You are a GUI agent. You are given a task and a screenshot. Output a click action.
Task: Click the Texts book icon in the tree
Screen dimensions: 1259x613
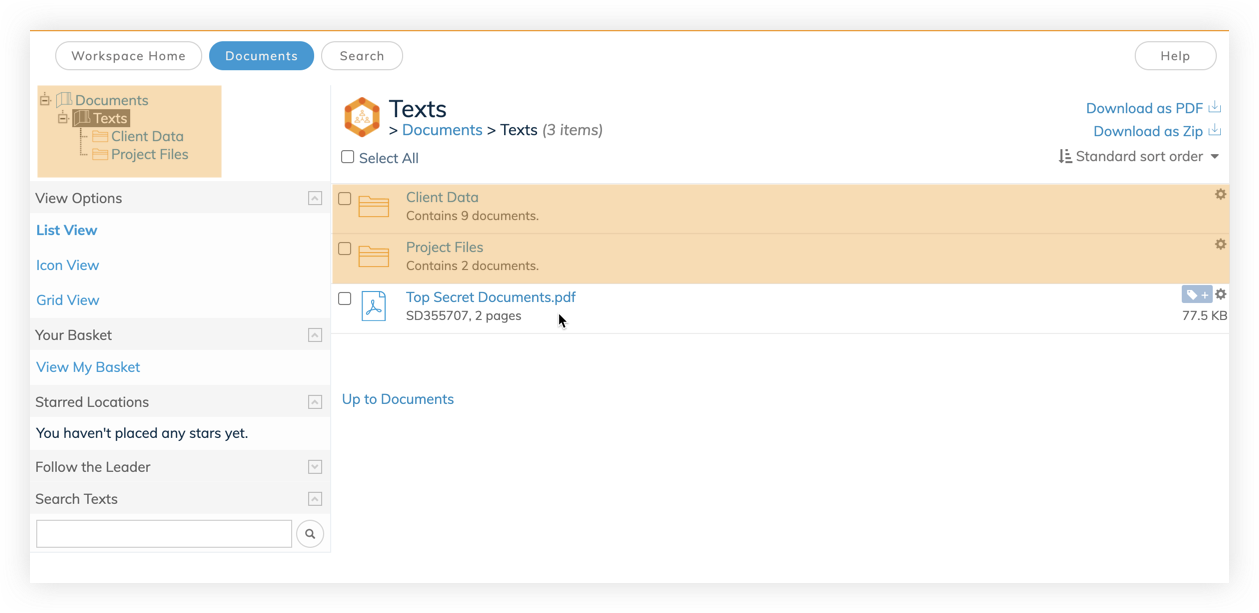pyautogui.click(x=82, y=118)
